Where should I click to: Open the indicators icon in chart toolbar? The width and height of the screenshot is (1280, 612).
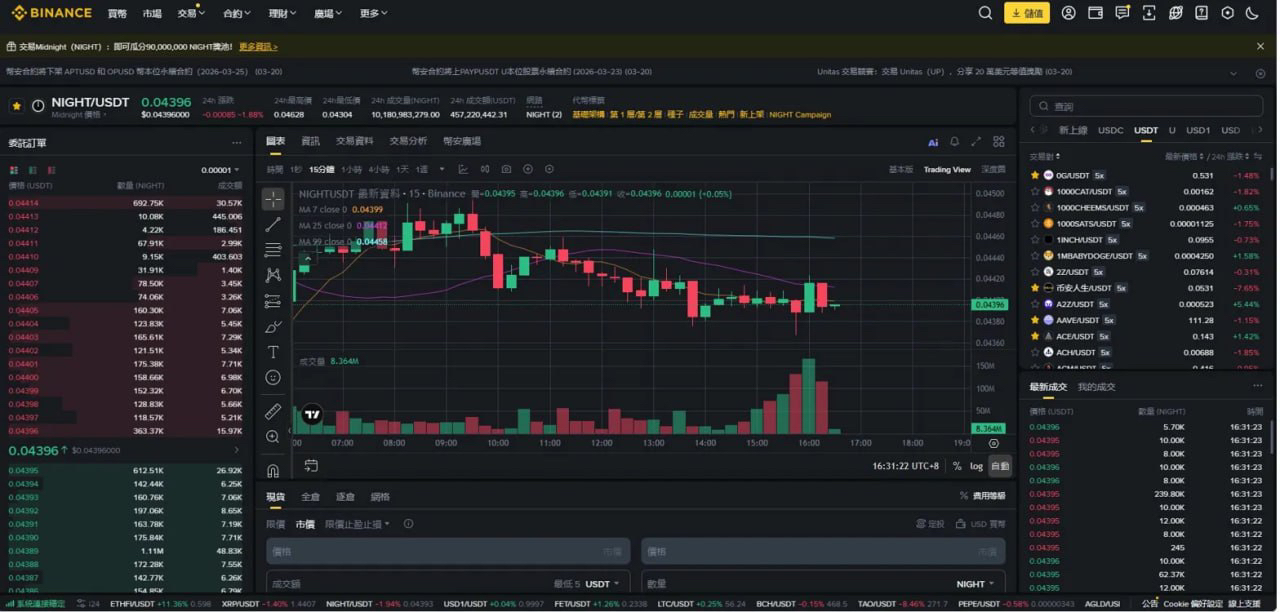tap(463, 169)
